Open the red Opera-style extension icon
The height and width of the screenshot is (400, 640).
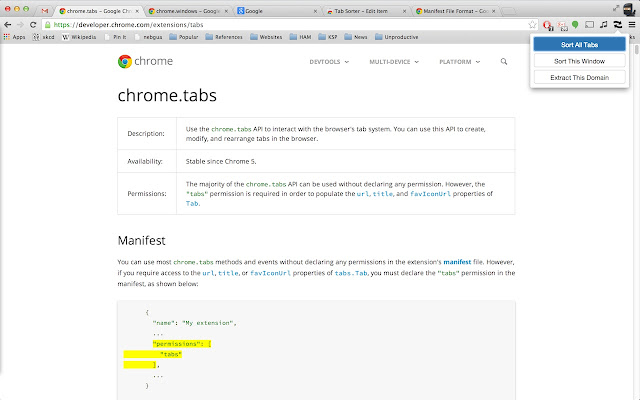548,25
